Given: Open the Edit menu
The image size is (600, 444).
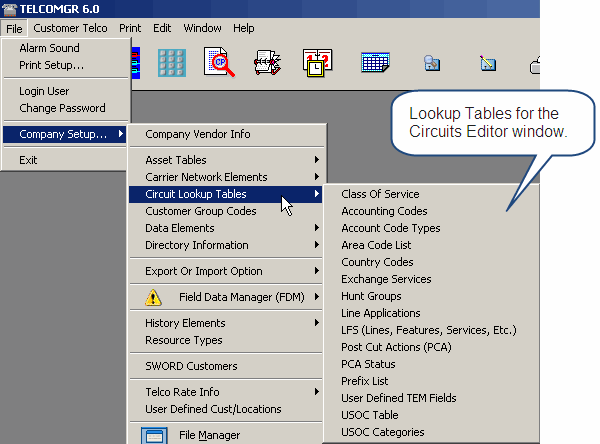Looking at the screenshot, I should (162, 28).
